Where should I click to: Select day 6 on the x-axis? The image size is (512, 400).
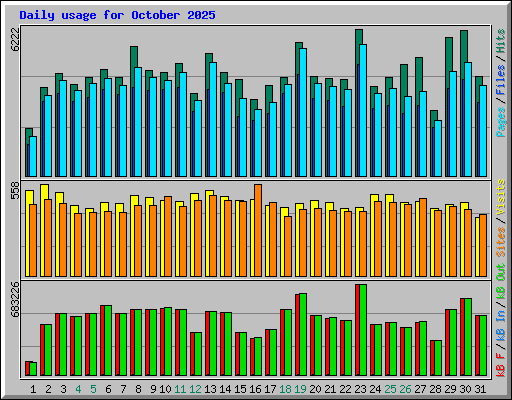(108, 389)
